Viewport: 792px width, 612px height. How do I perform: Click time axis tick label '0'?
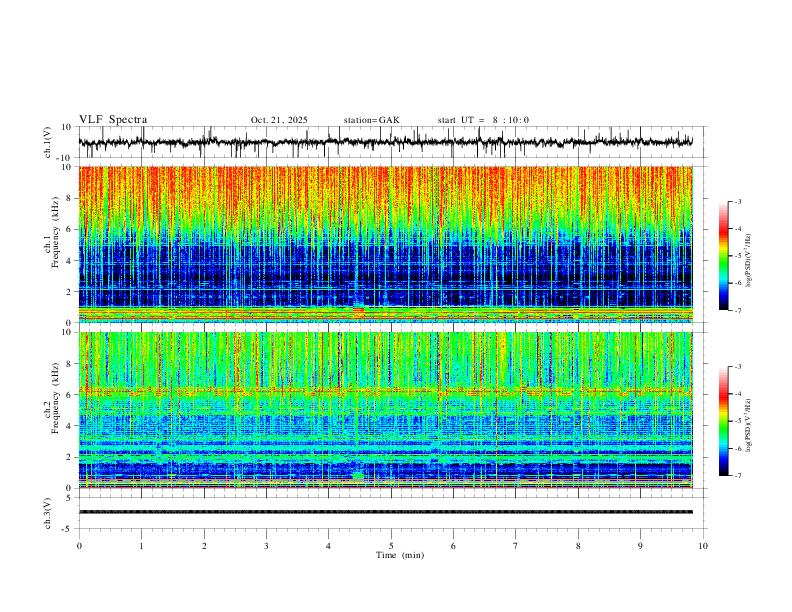pyautogui.click(x=79, y=546)
